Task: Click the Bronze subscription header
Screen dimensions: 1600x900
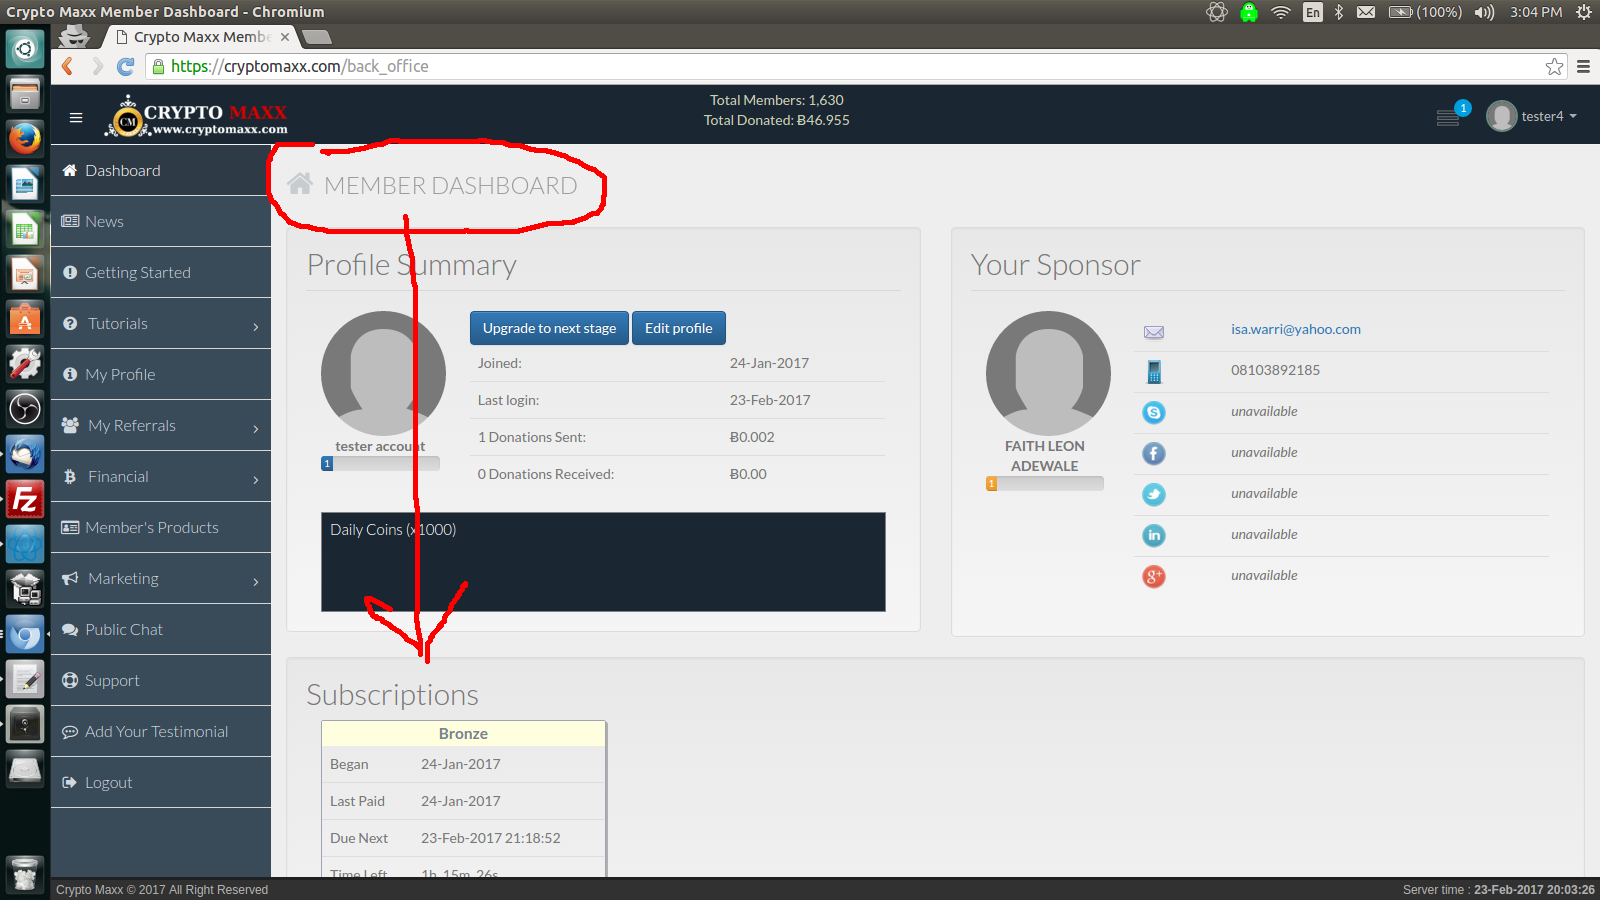Action: (x=463, y=733)
